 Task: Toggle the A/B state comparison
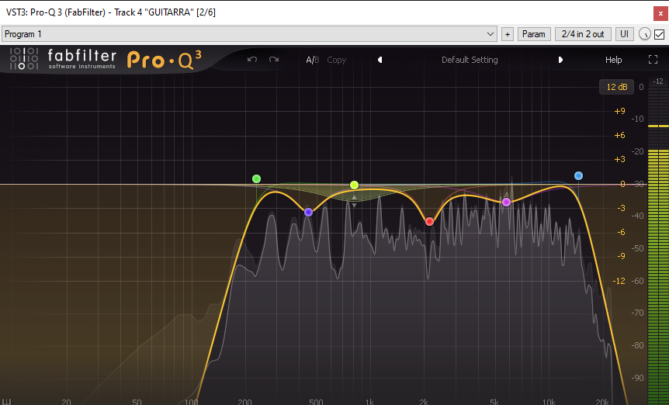(x=312, y=60)
